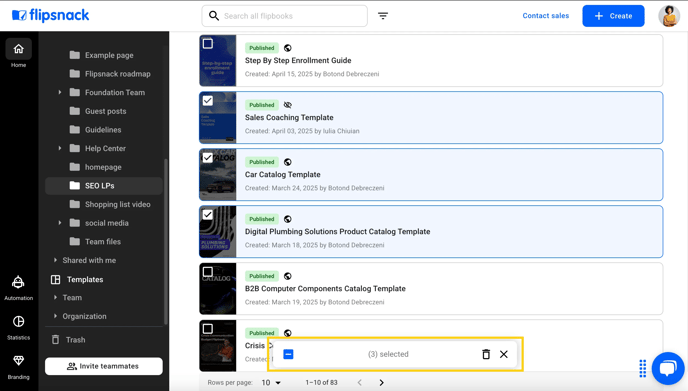The width and height of the screenshot is (688, 391).
Task: Open the Branding diamond icon
Action: pos(18,361)
